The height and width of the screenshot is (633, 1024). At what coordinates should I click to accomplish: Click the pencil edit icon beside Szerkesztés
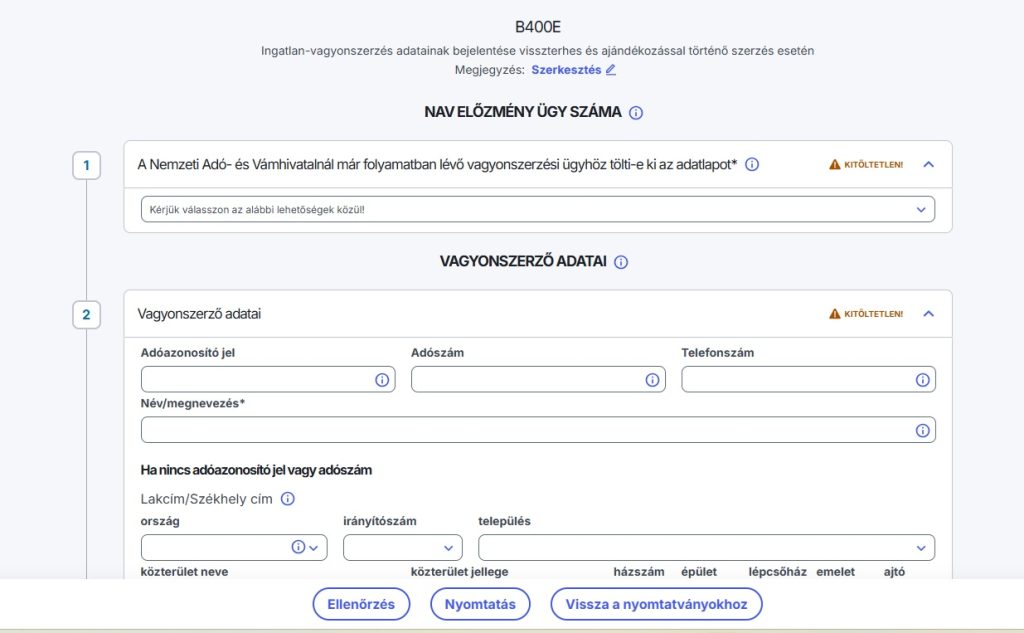point(611,70)
